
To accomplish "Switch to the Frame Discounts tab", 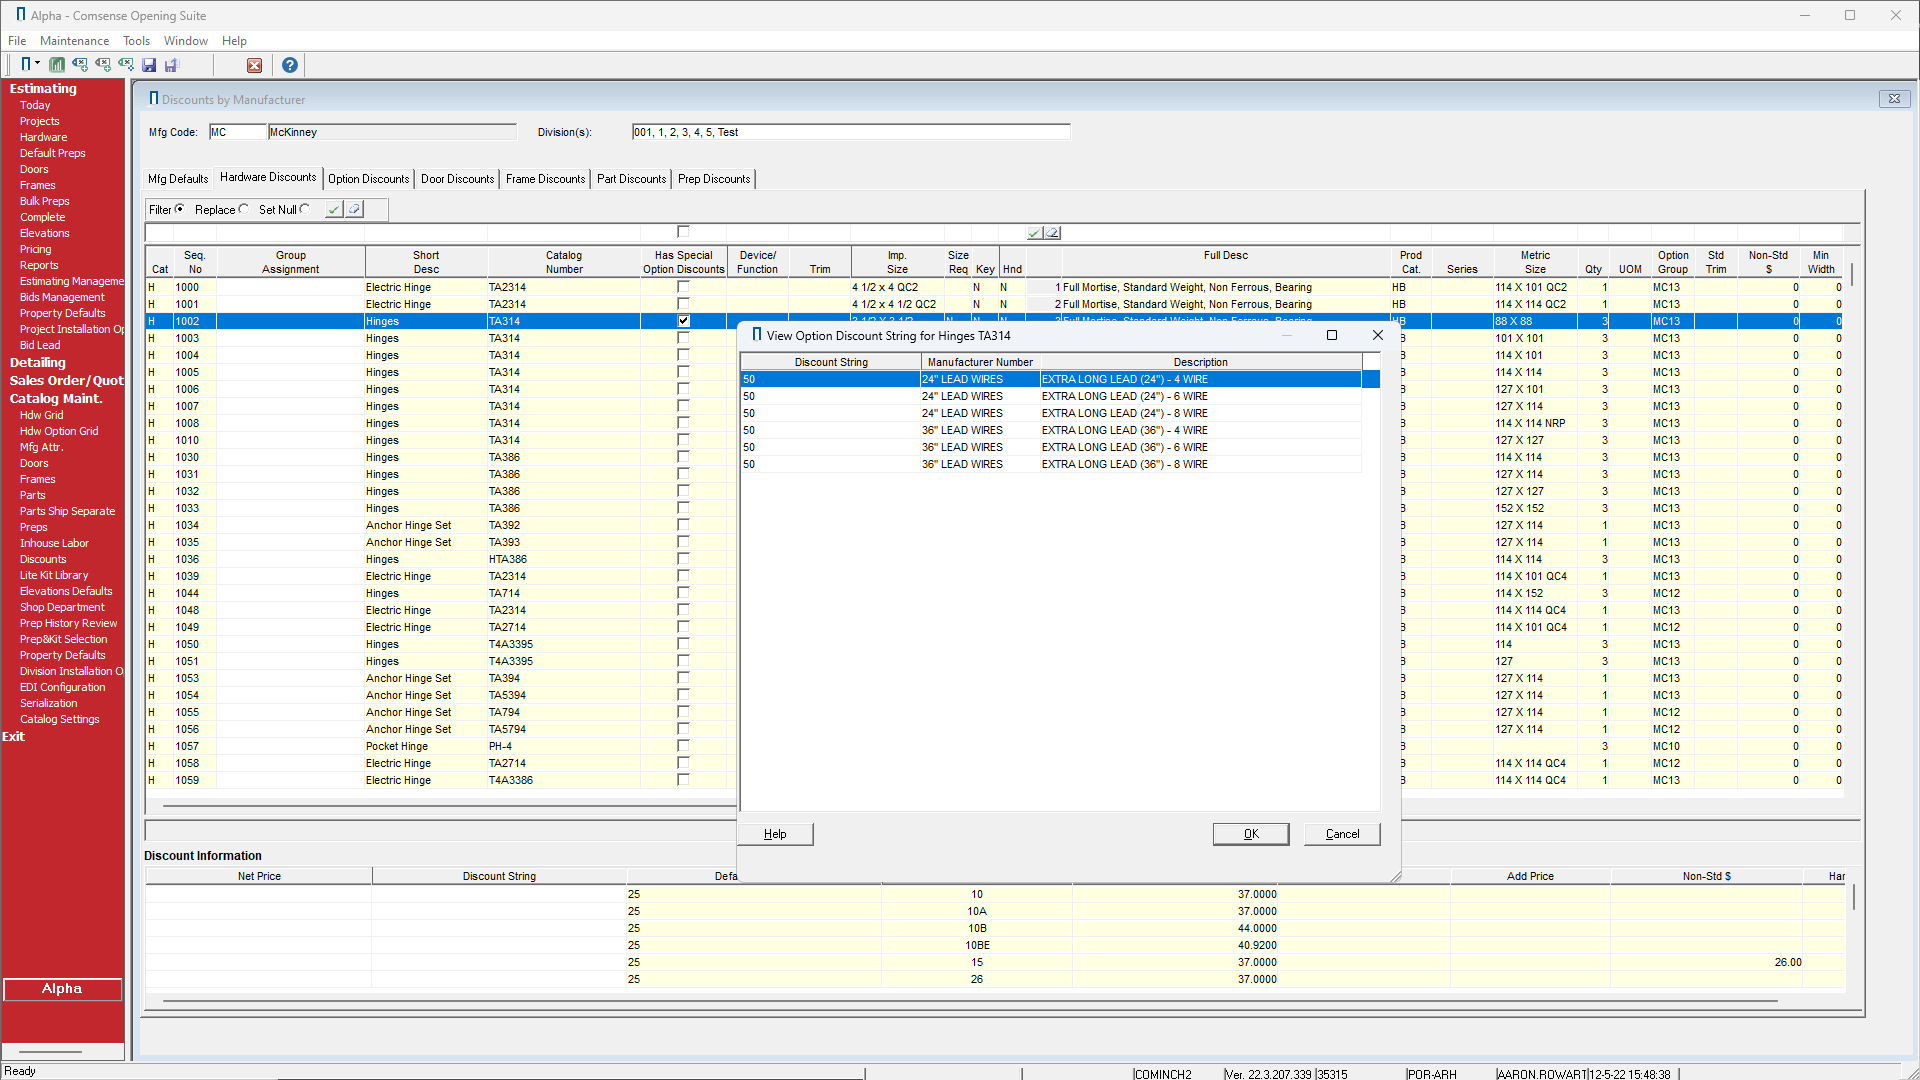I will click(545, 179).
